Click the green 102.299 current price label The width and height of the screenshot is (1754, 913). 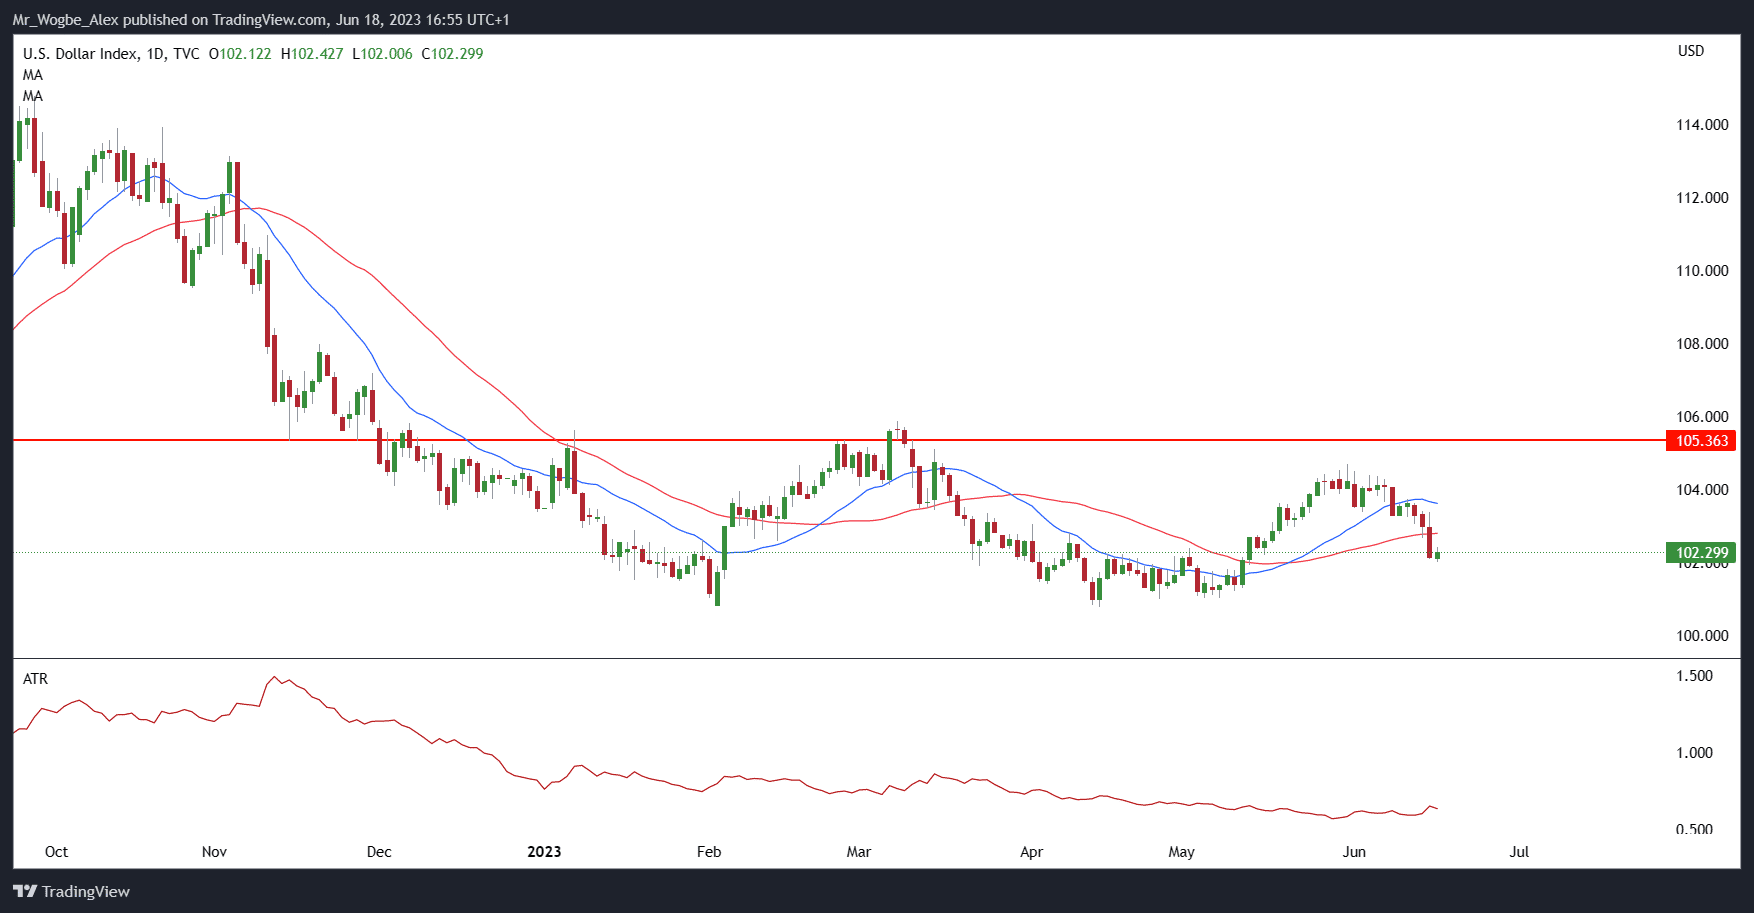tap(1701, 553)
